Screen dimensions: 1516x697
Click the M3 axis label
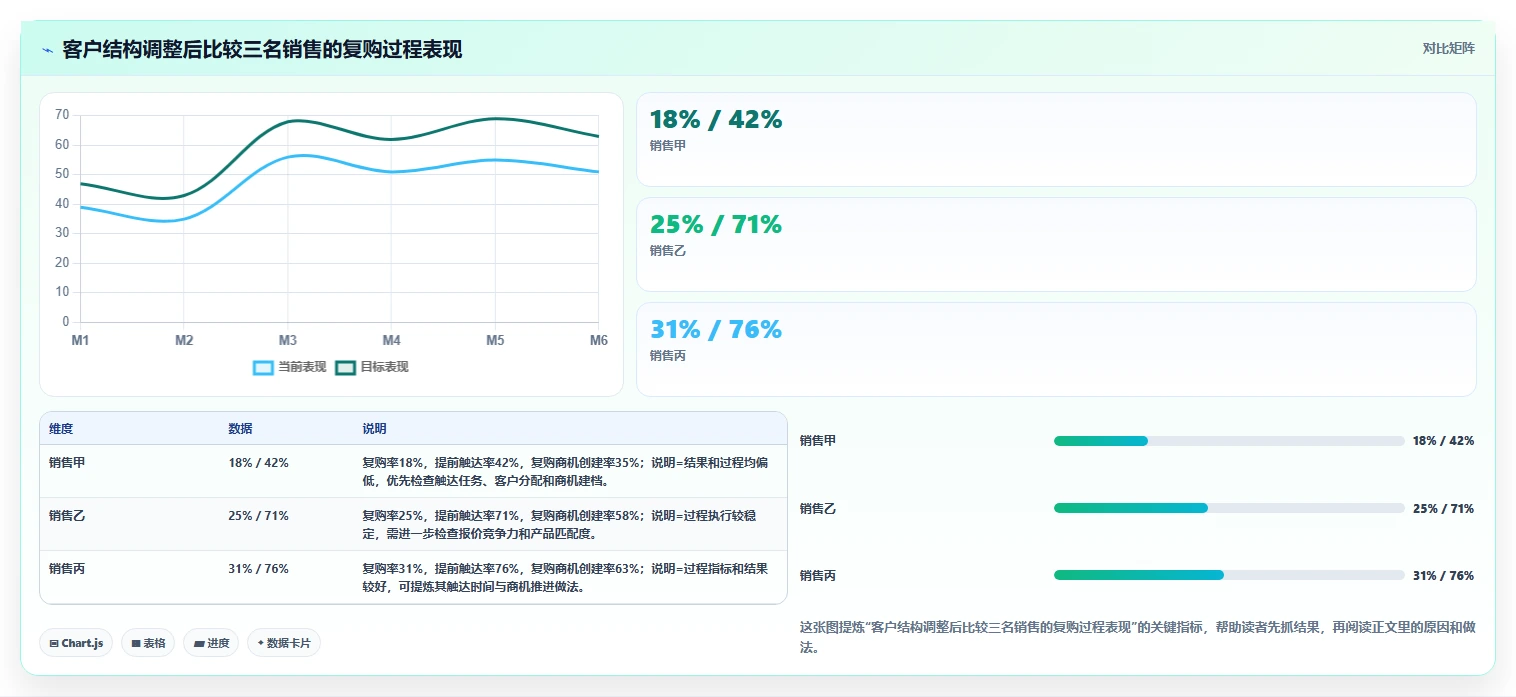point(288,340)
